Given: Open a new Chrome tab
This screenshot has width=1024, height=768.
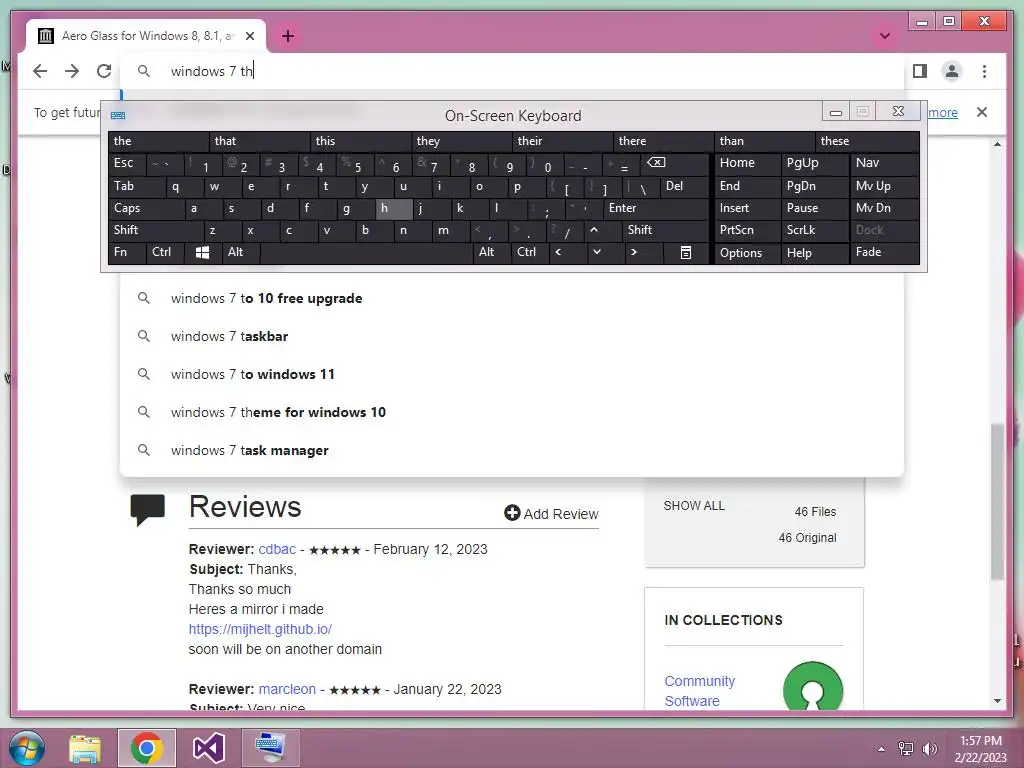Looking at the screenshot, I should pos(288,36).
